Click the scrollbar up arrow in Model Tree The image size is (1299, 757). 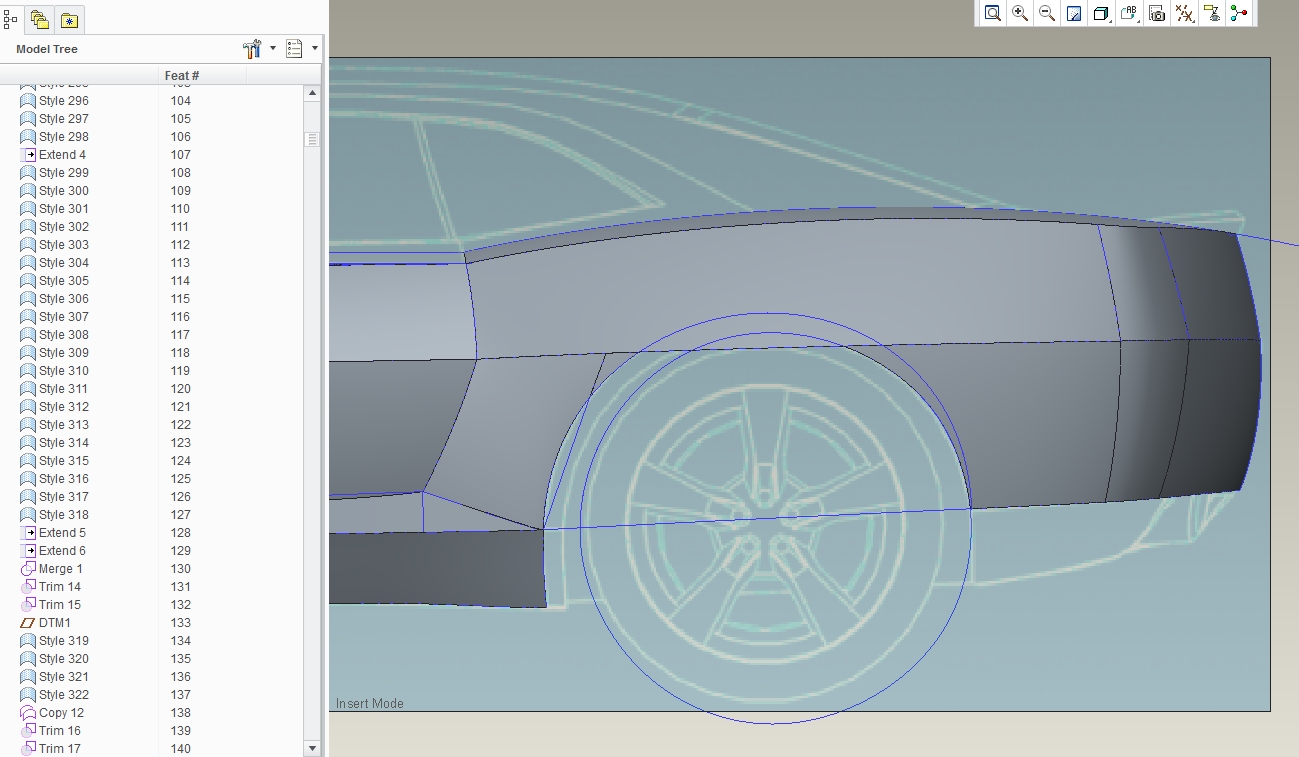312,93
